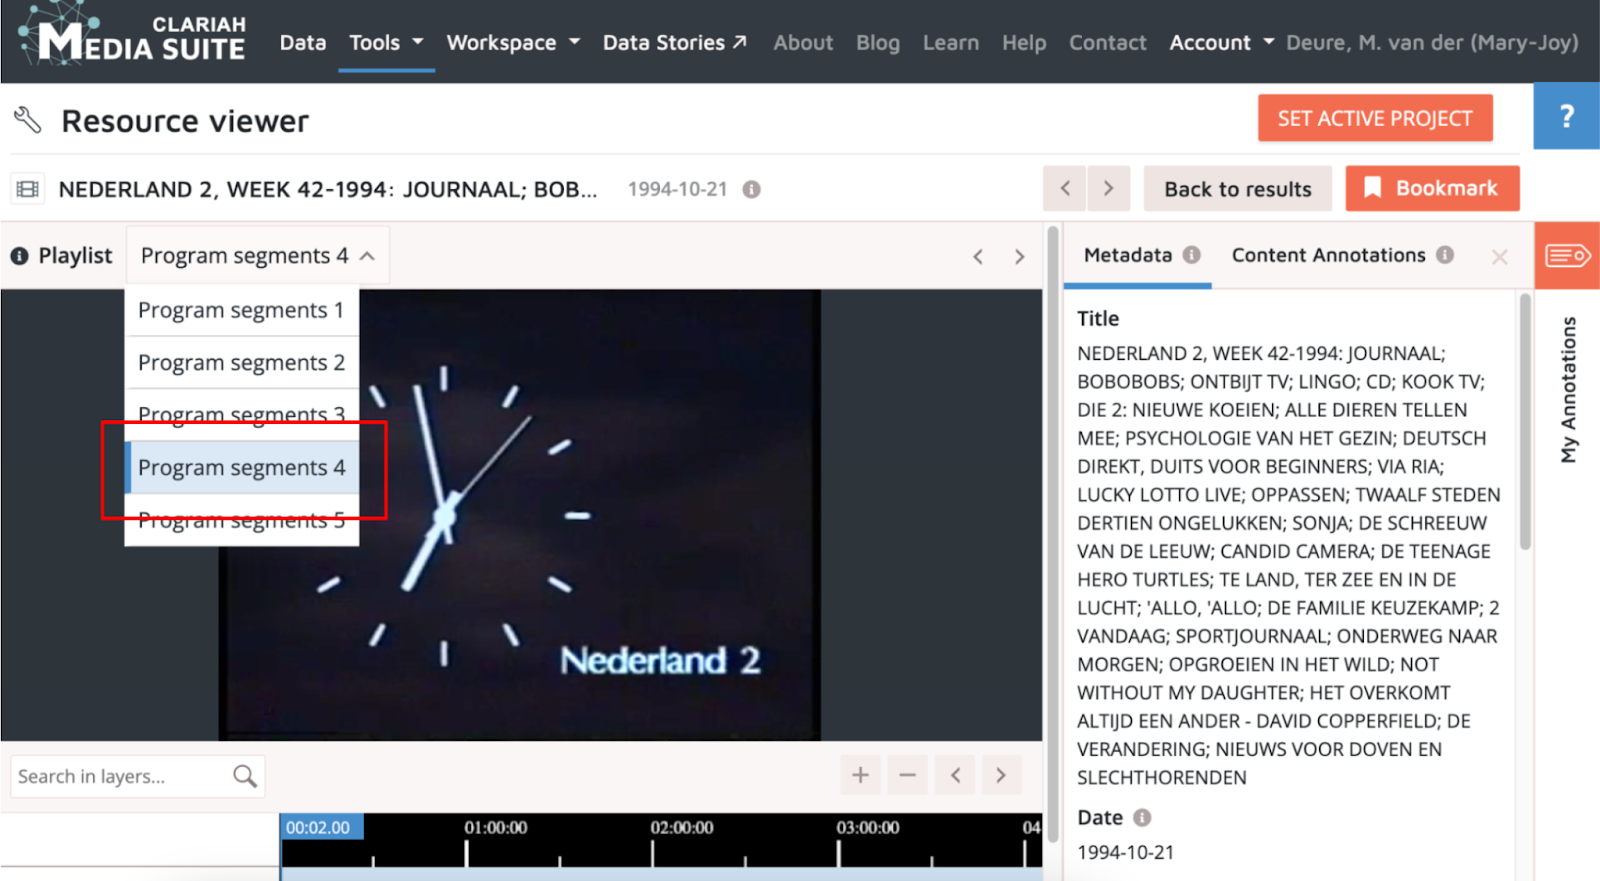Zoom in the timeline with plus

click(860, 775)
